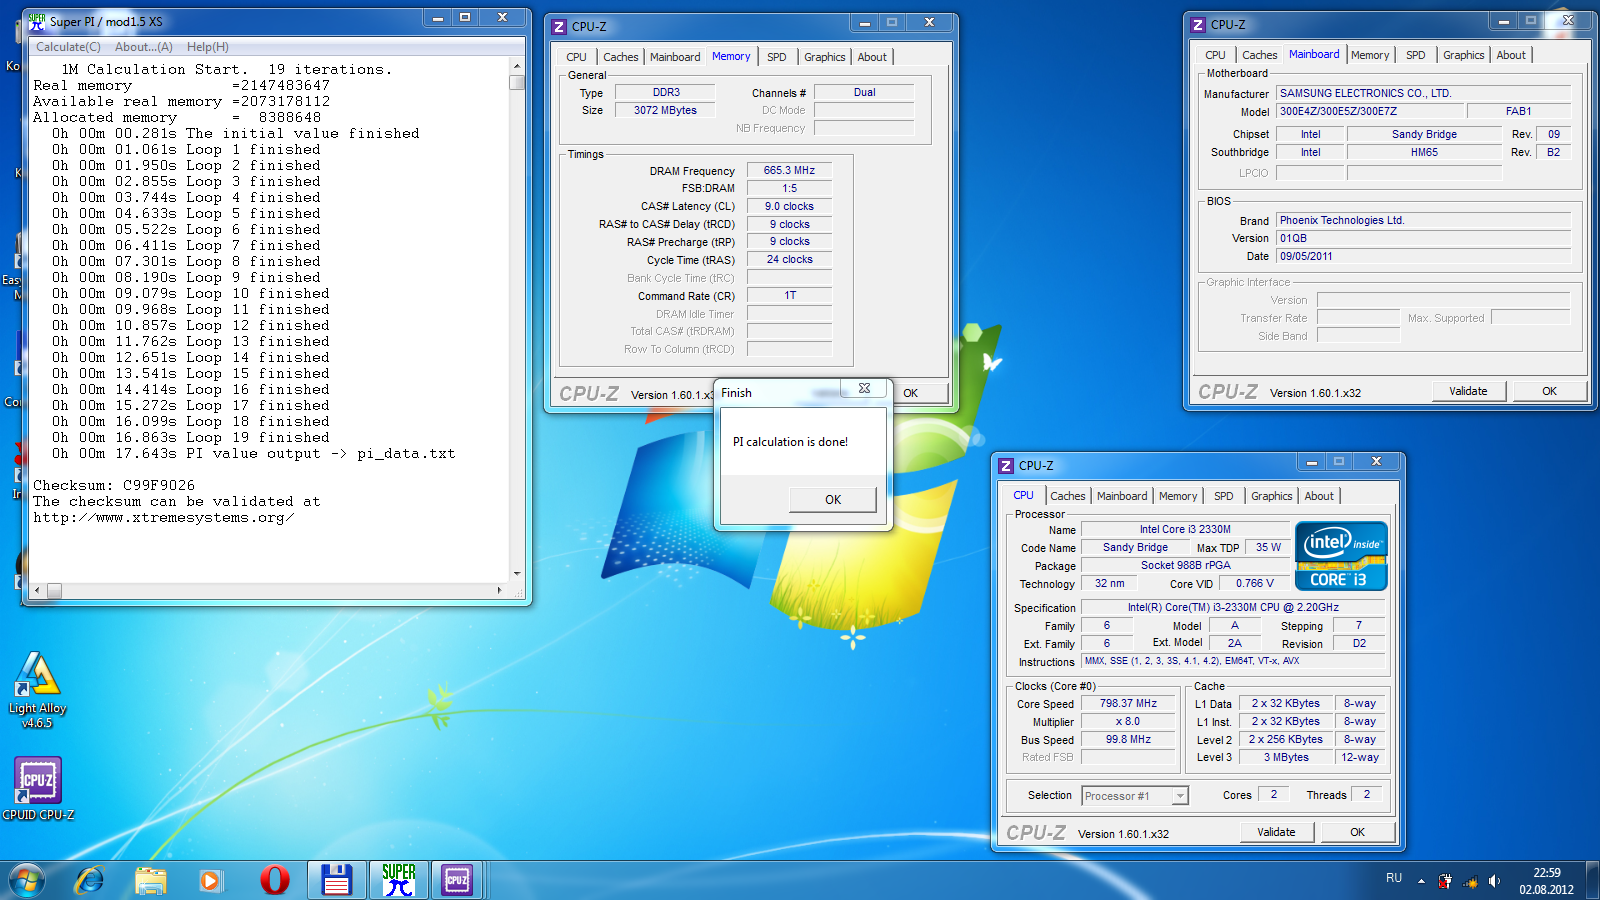This screenshot has height=900, width=1600.
Task: Click the memory Size 3072 MBytes field
Action: click(665, 110)
